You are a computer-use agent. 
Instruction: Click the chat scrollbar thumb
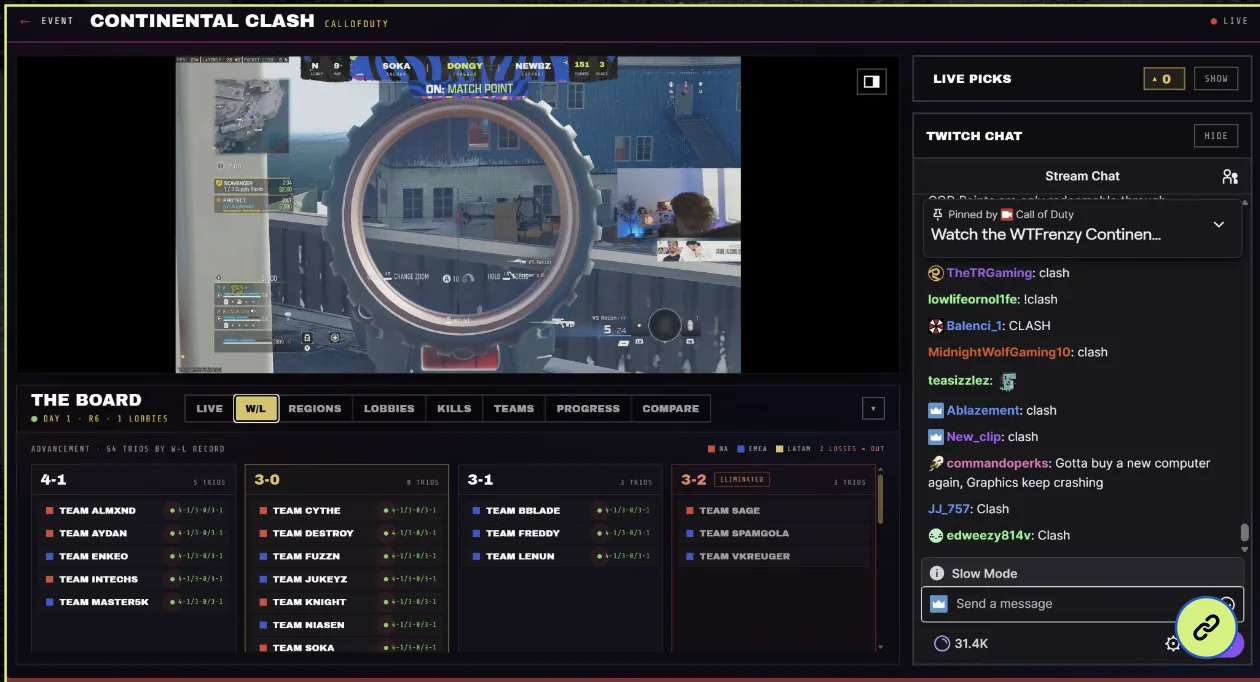tap(1244, 532)
